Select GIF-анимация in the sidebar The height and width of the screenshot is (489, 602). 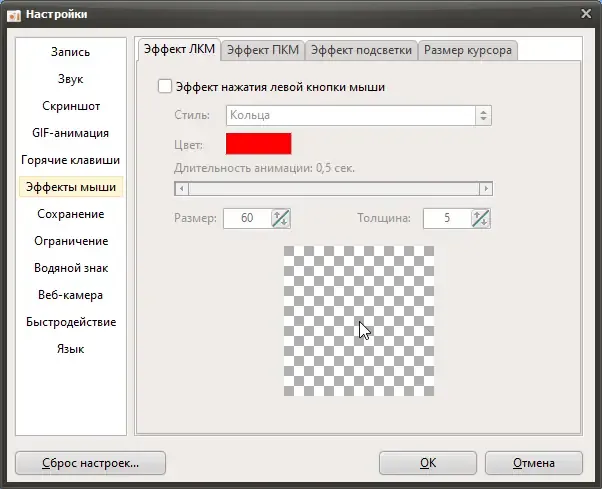pos(71,133)
